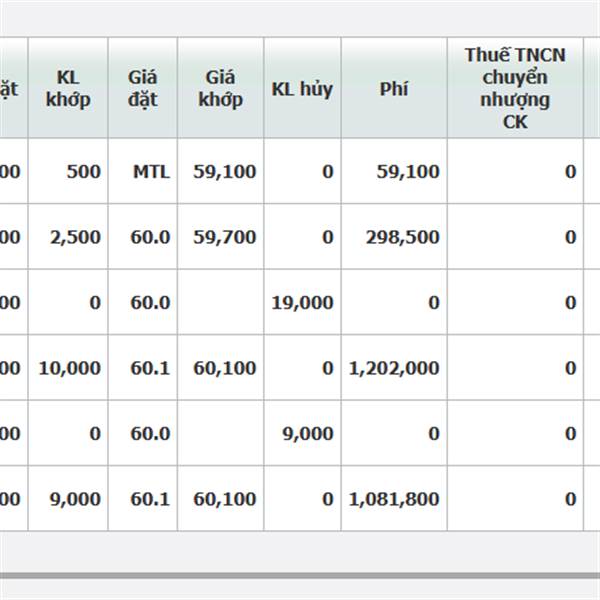Select Phí value 59,100 in the MTL row
Viewport: 600px width, 600px height.
click(394, 171)
